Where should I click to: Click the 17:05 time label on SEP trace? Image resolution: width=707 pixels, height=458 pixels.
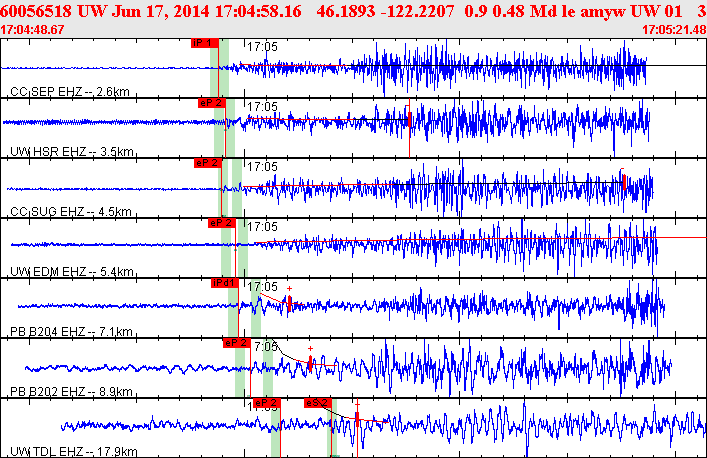[x=262, y=47]
